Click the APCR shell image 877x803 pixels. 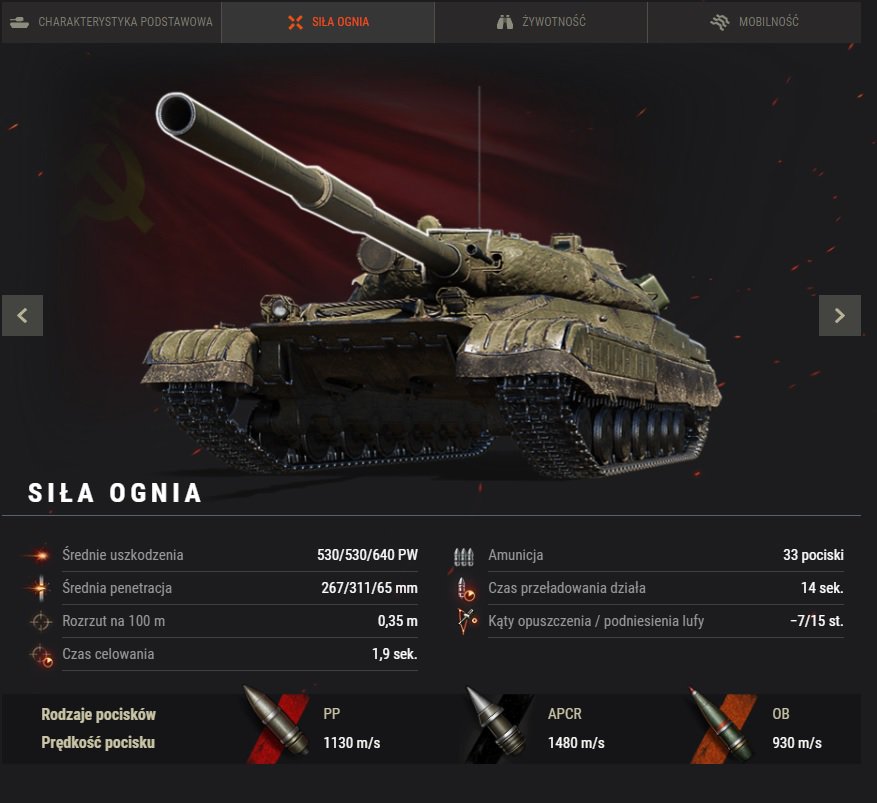[x=498, y=725]
